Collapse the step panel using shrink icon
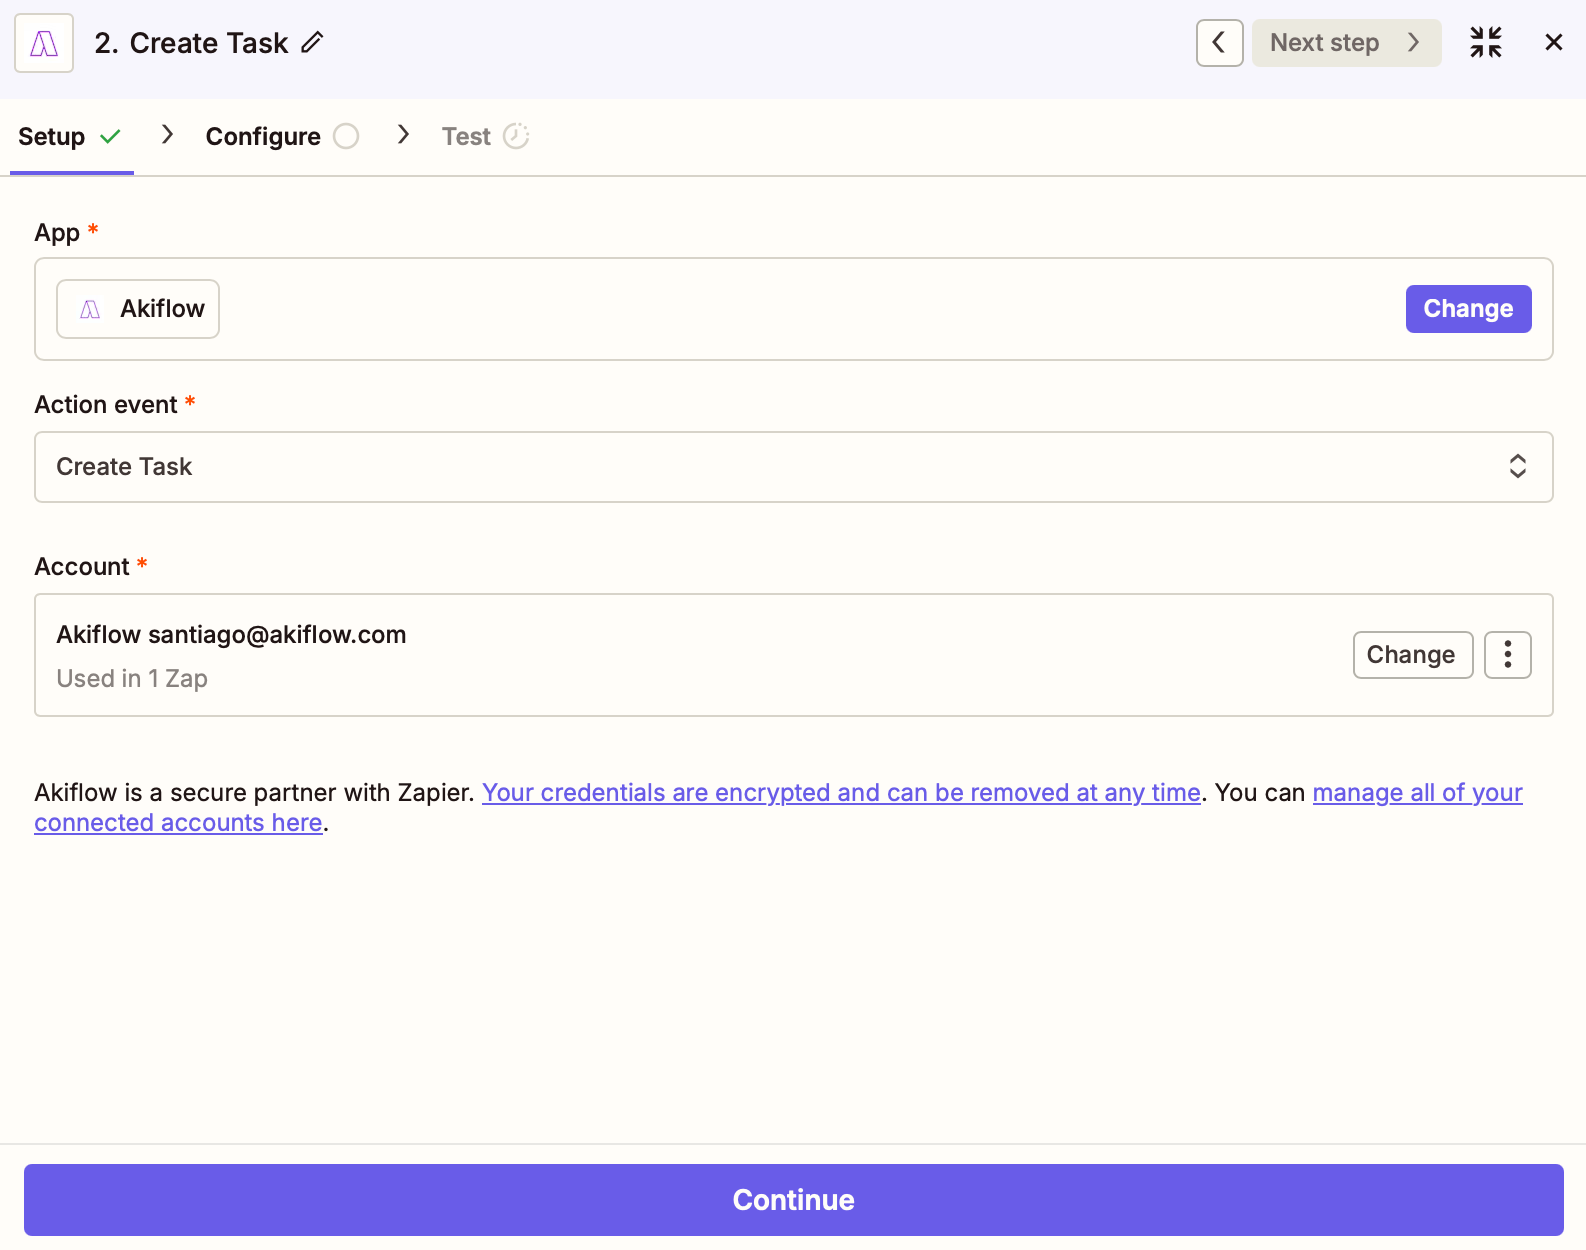 pos(1486,42)
